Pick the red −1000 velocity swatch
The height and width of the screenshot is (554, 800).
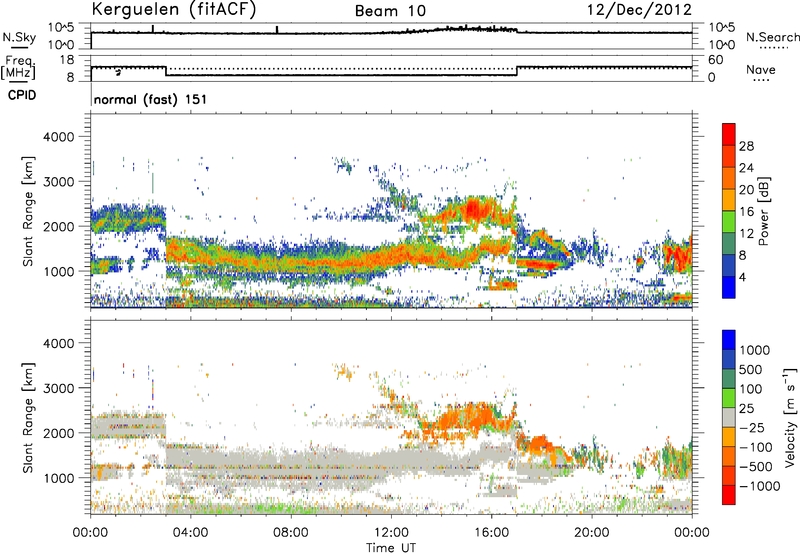pyautogui.click(x=729, y=495)
